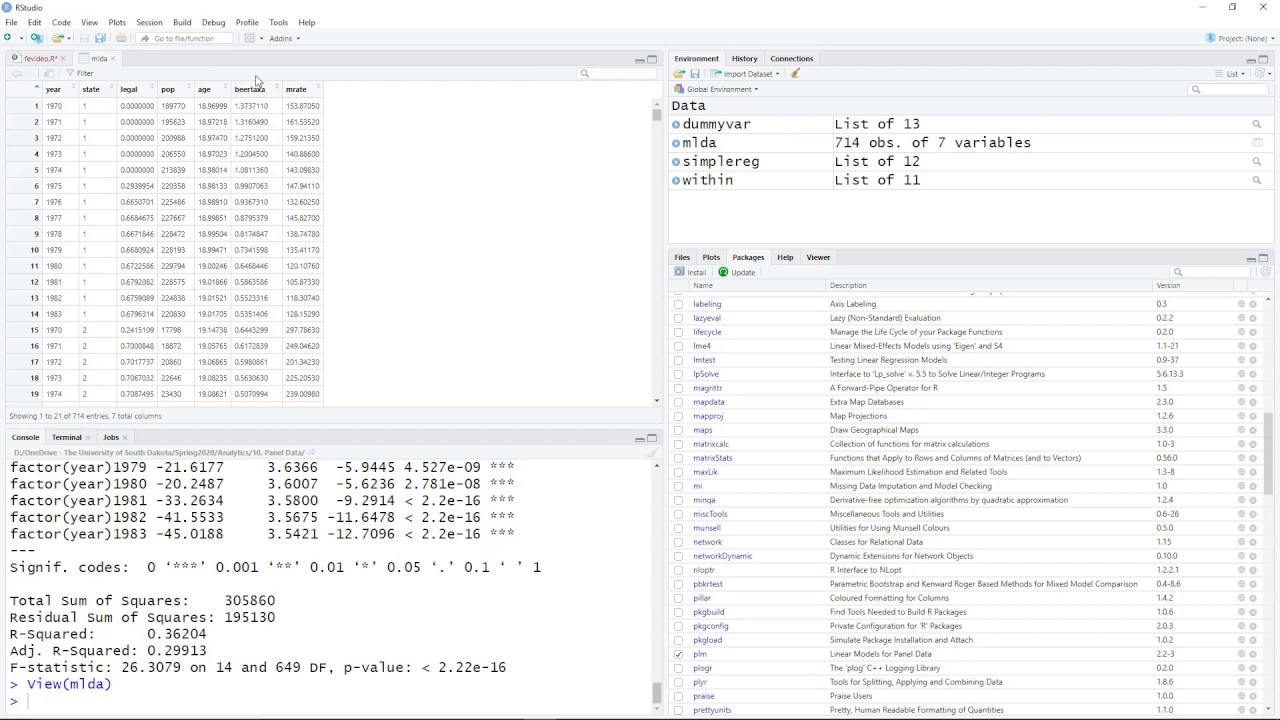Enable the labeling package checkbox
The width and height of the screenshot is (1280, 720).
point(679,304)
